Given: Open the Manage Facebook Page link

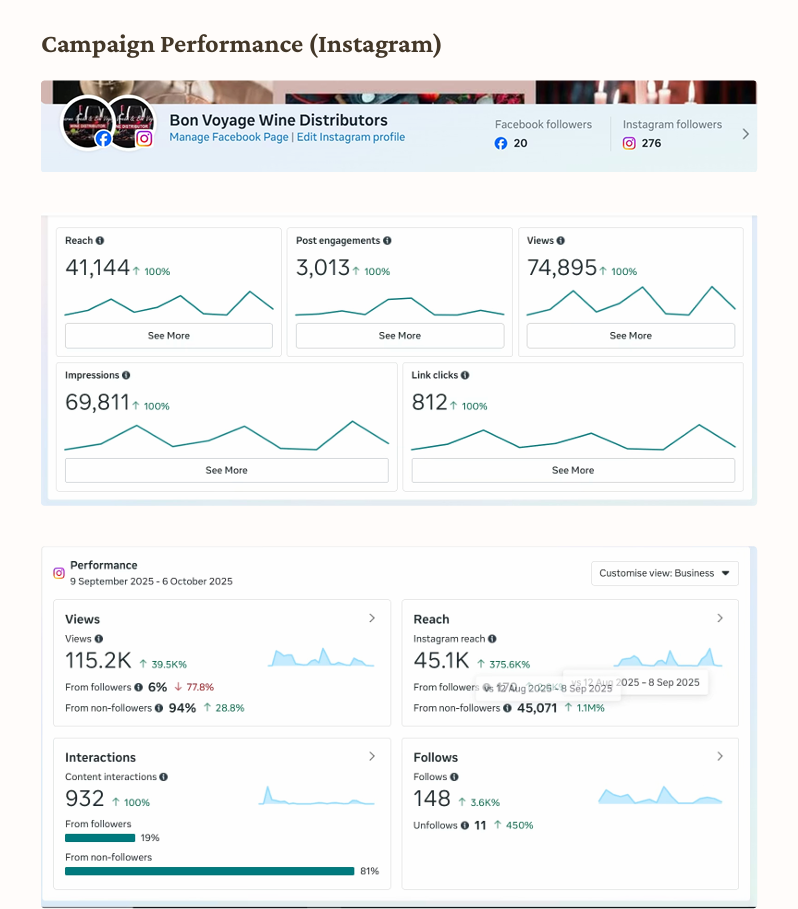Looking at the screenshot, I should pyautogui.click(x=229, y=137).
